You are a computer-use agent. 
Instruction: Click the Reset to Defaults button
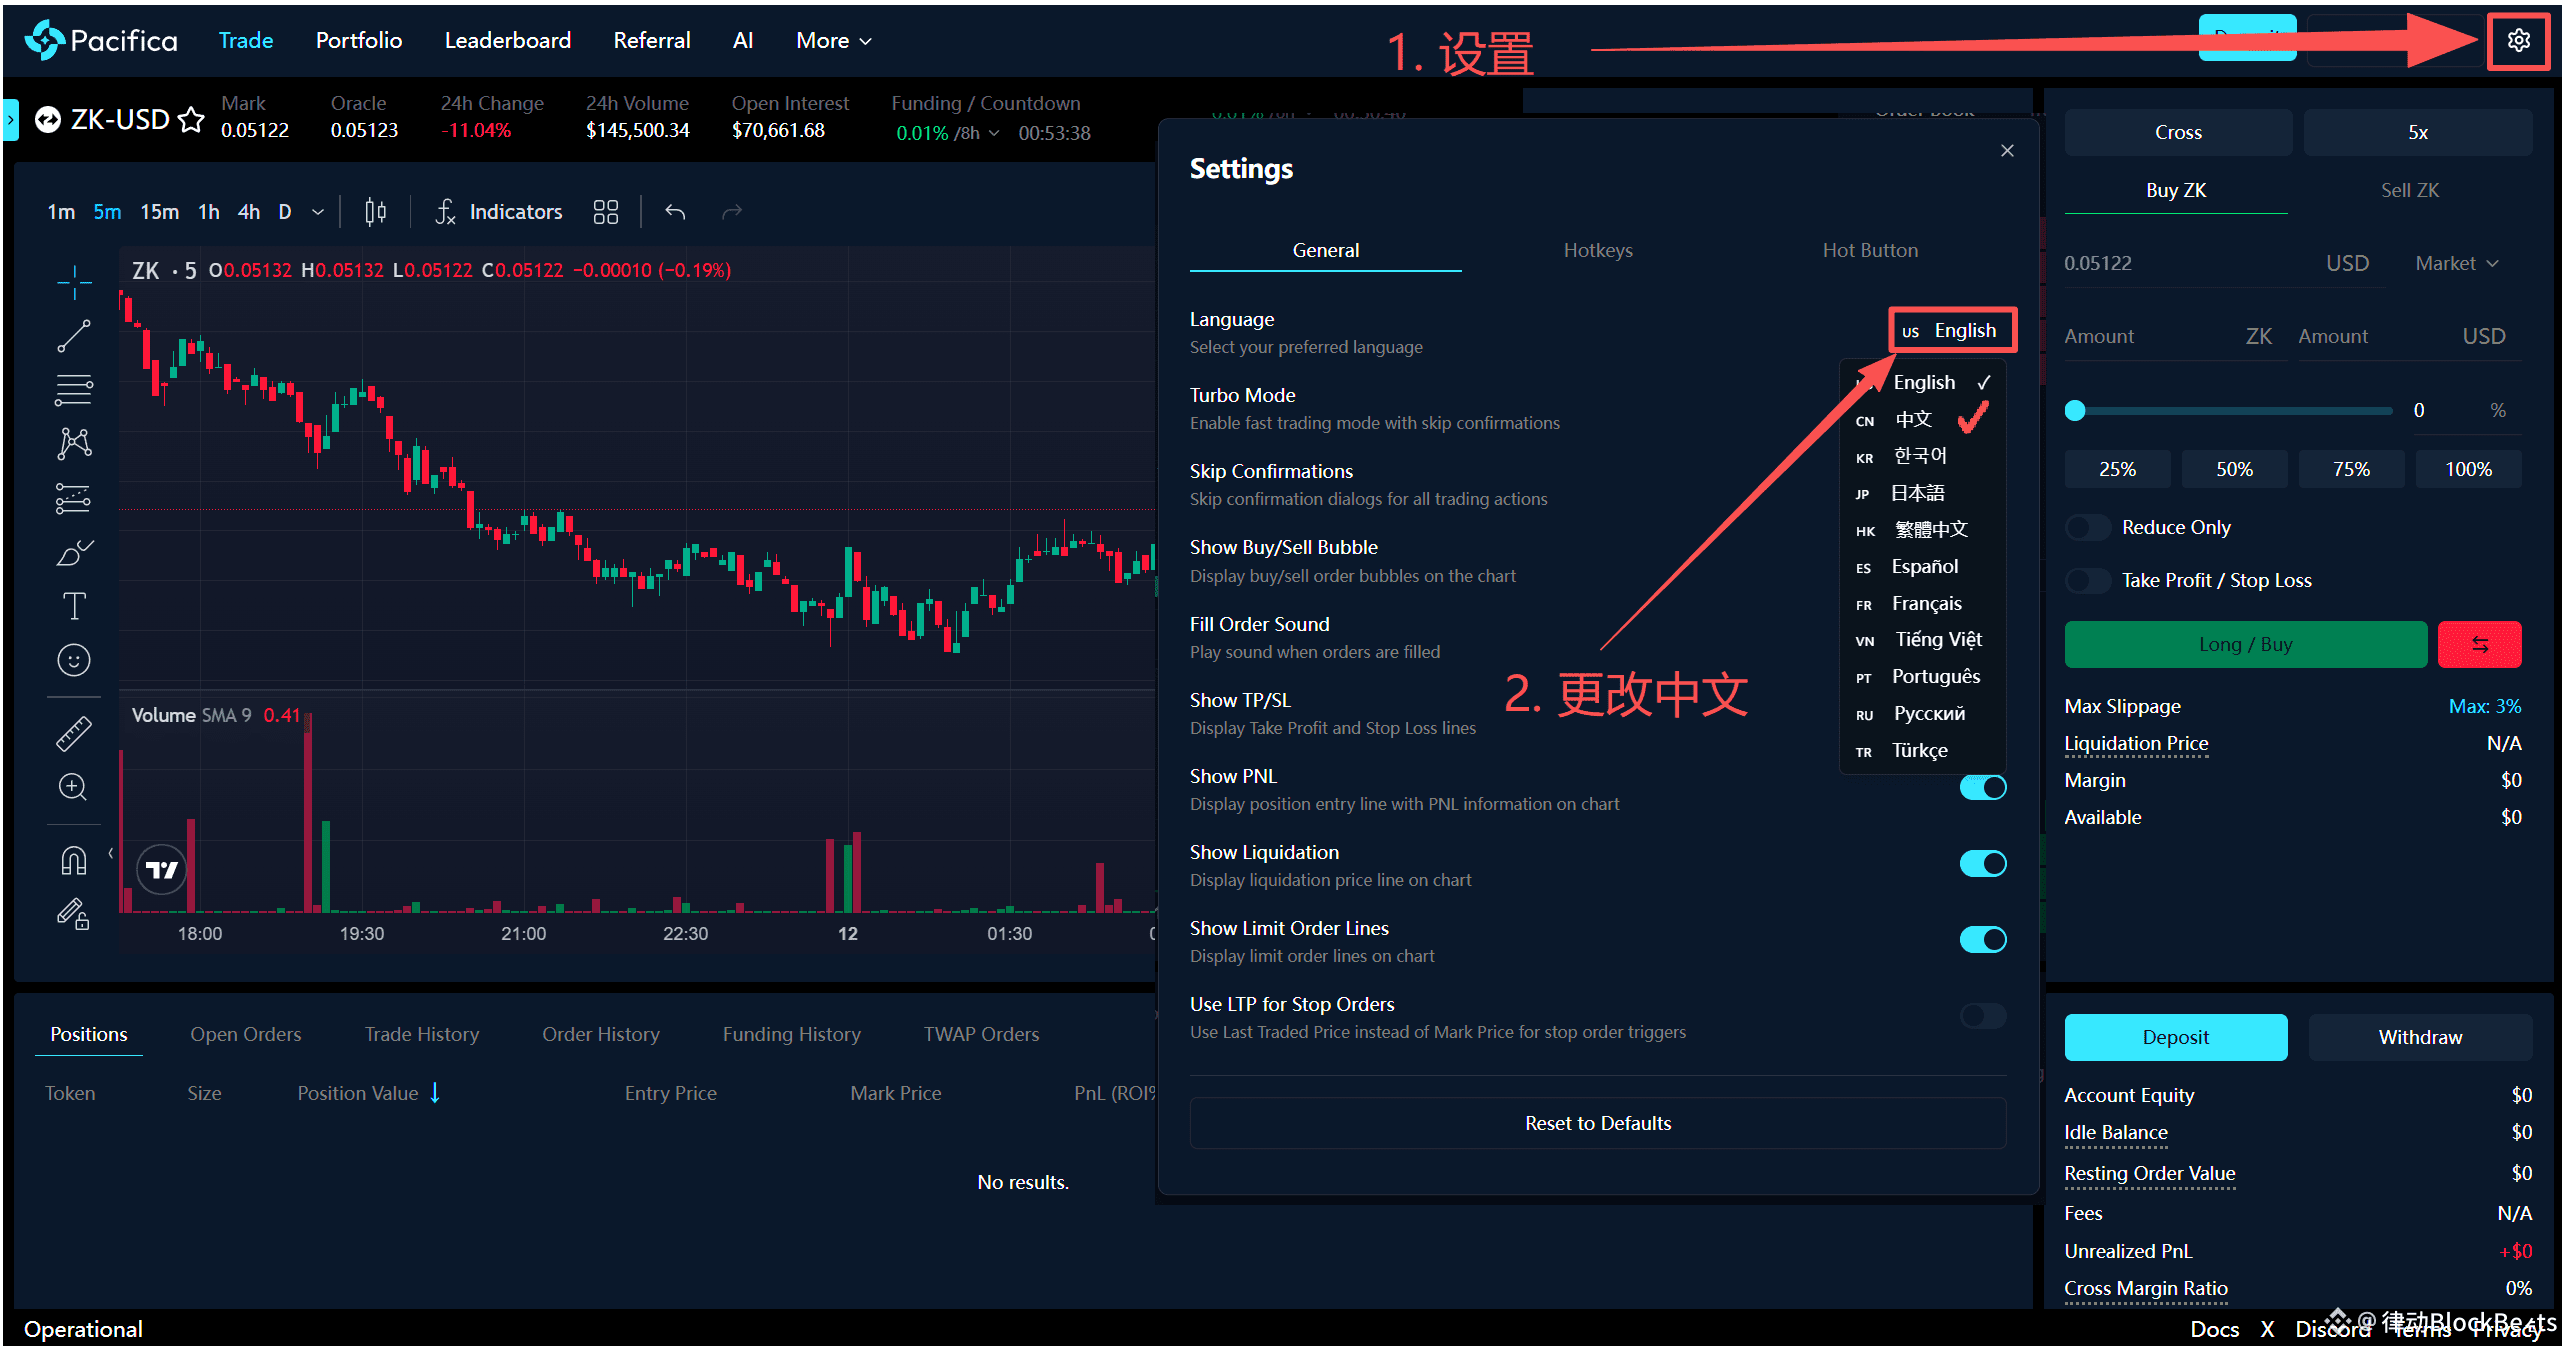pyautogui.click(x=1597, y=1123)
